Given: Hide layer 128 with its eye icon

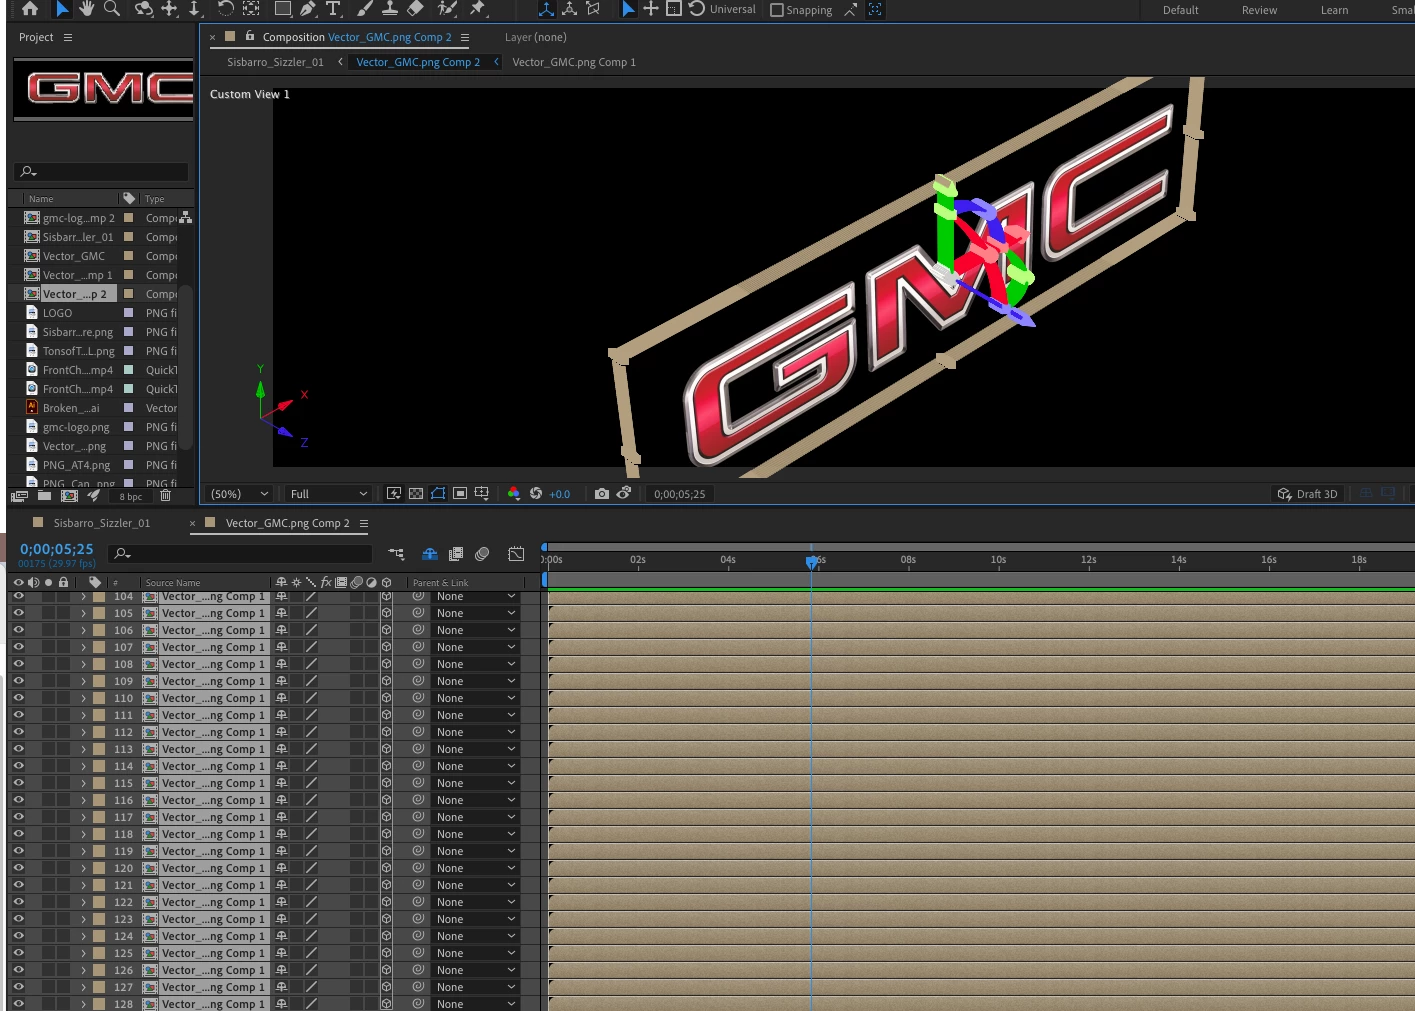Looking at the screenshot, I should pos(18,1004).
